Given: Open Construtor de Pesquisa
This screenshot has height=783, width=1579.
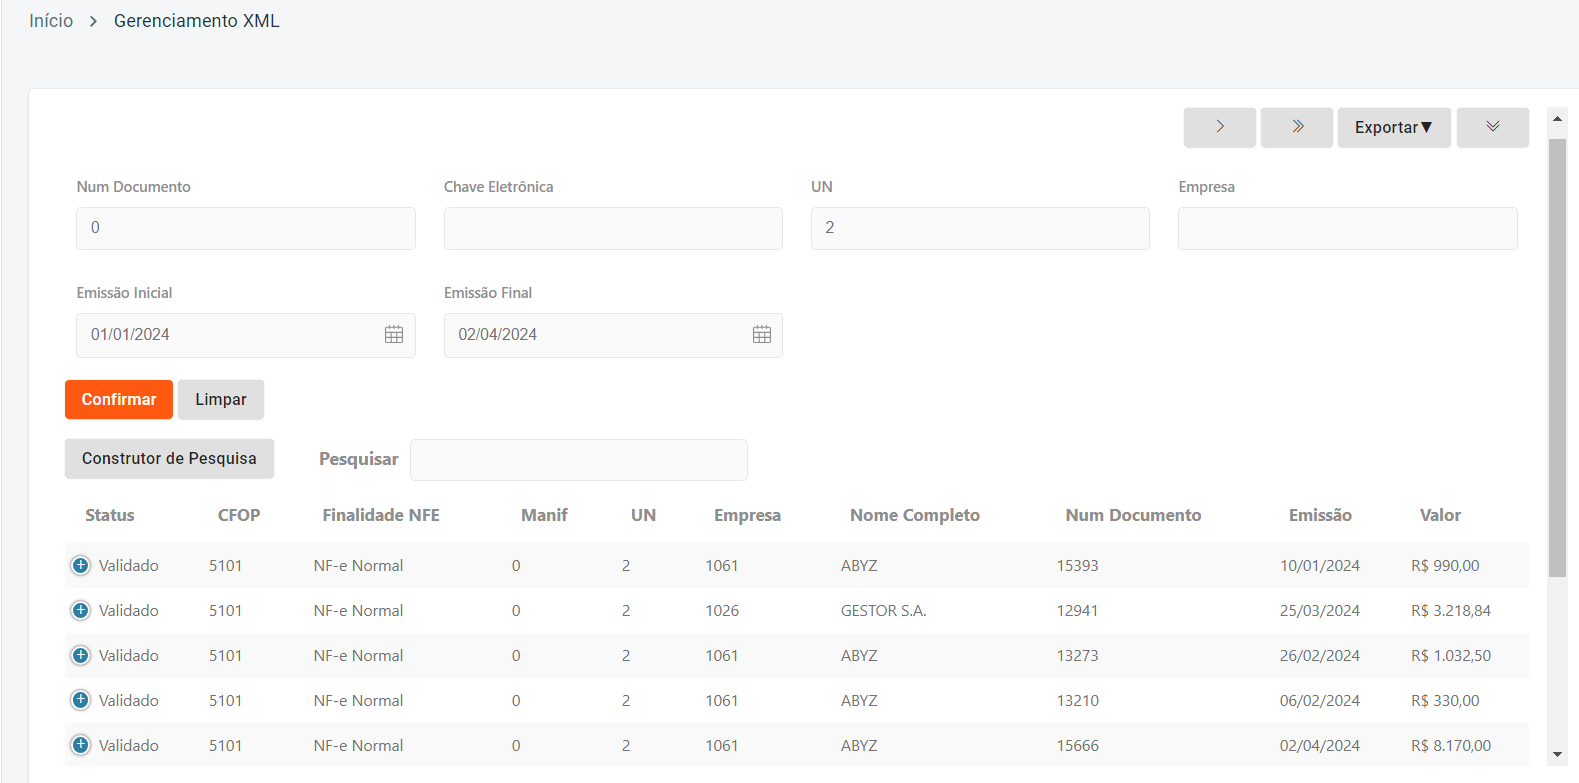Looking at the screenshot, I should tap(169, 459).
